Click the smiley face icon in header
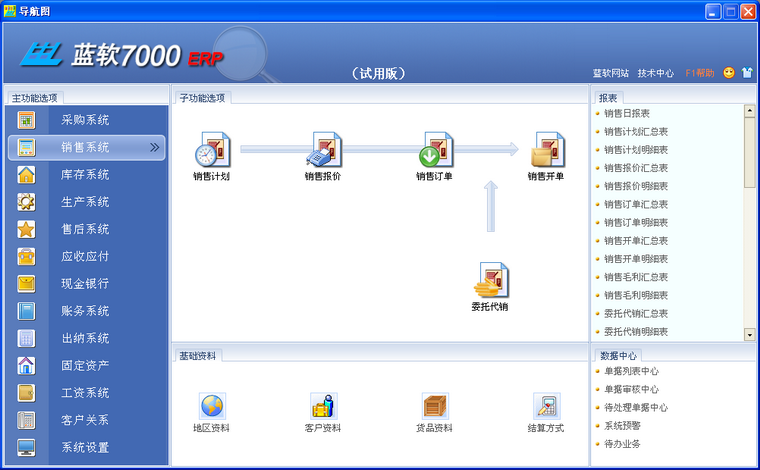 point(729,73)
